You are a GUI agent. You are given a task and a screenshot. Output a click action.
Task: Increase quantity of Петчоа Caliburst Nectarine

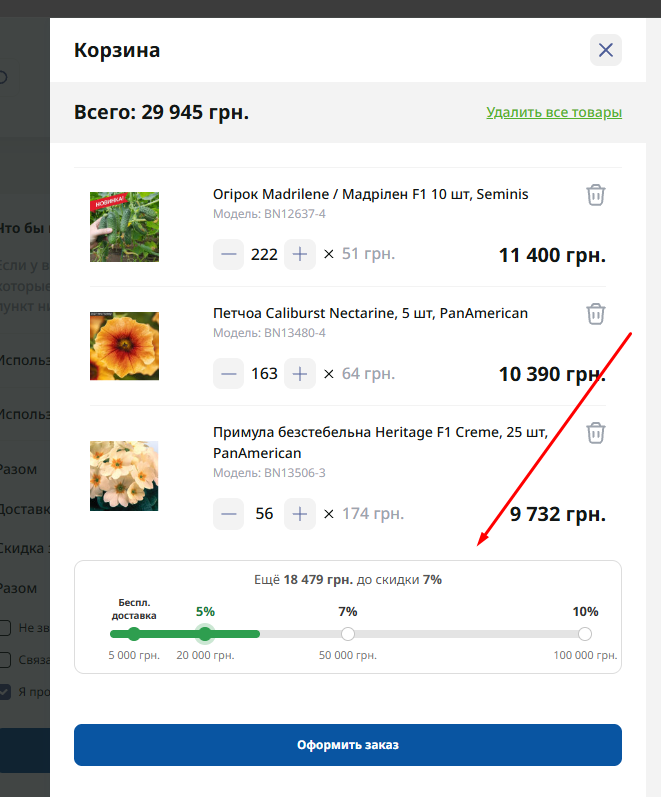pos(300,374)
